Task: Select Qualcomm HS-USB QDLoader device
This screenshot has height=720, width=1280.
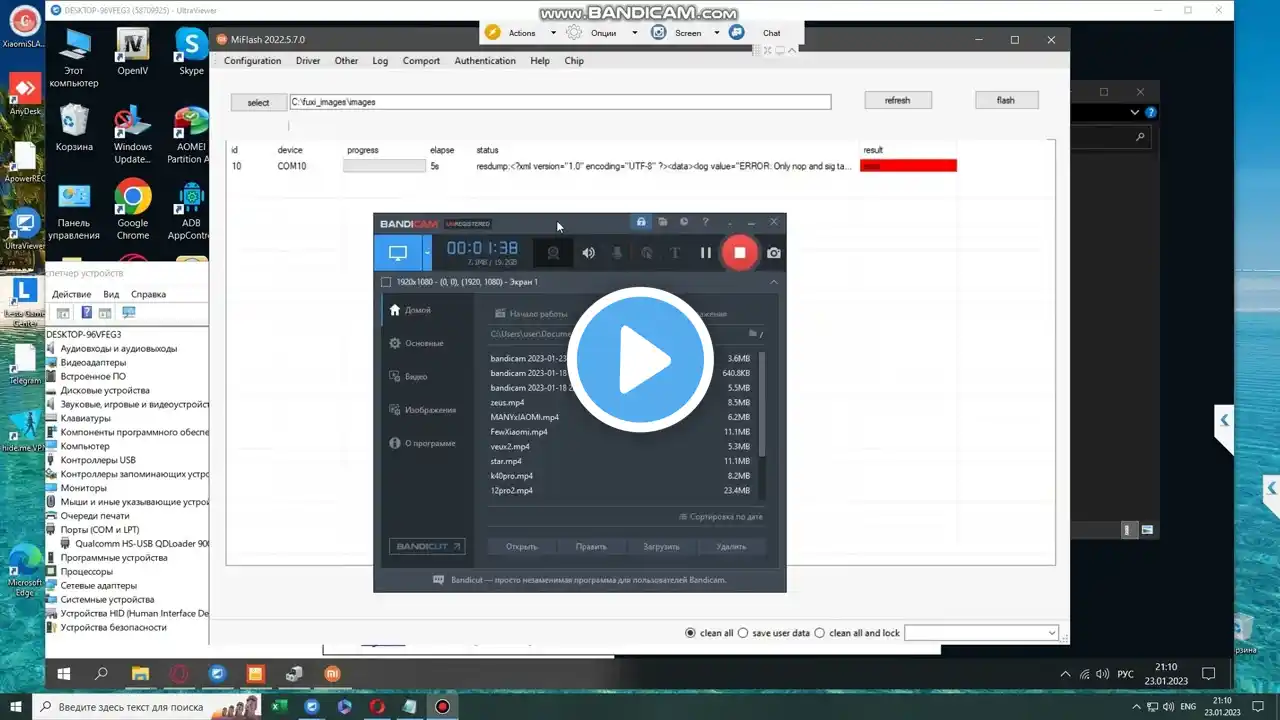Action: [x=142, y=544]
